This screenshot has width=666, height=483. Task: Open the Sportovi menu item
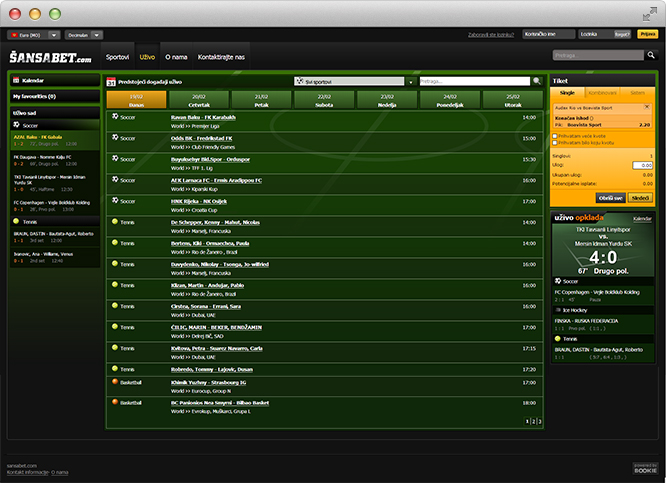coord(117,58)
